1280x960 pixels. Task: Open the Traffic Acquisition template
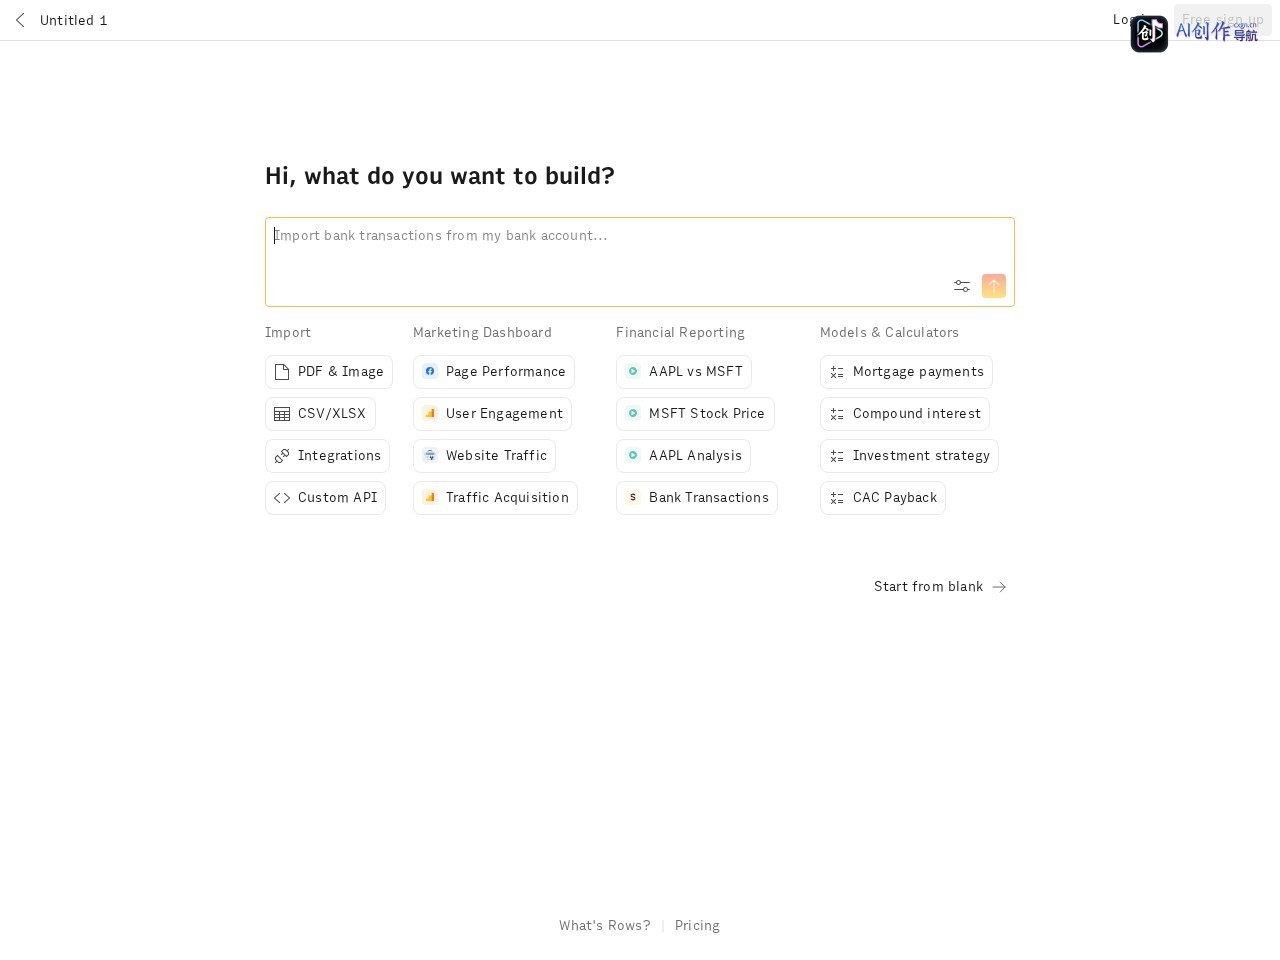pyautogui.click(x=495, y=498)
